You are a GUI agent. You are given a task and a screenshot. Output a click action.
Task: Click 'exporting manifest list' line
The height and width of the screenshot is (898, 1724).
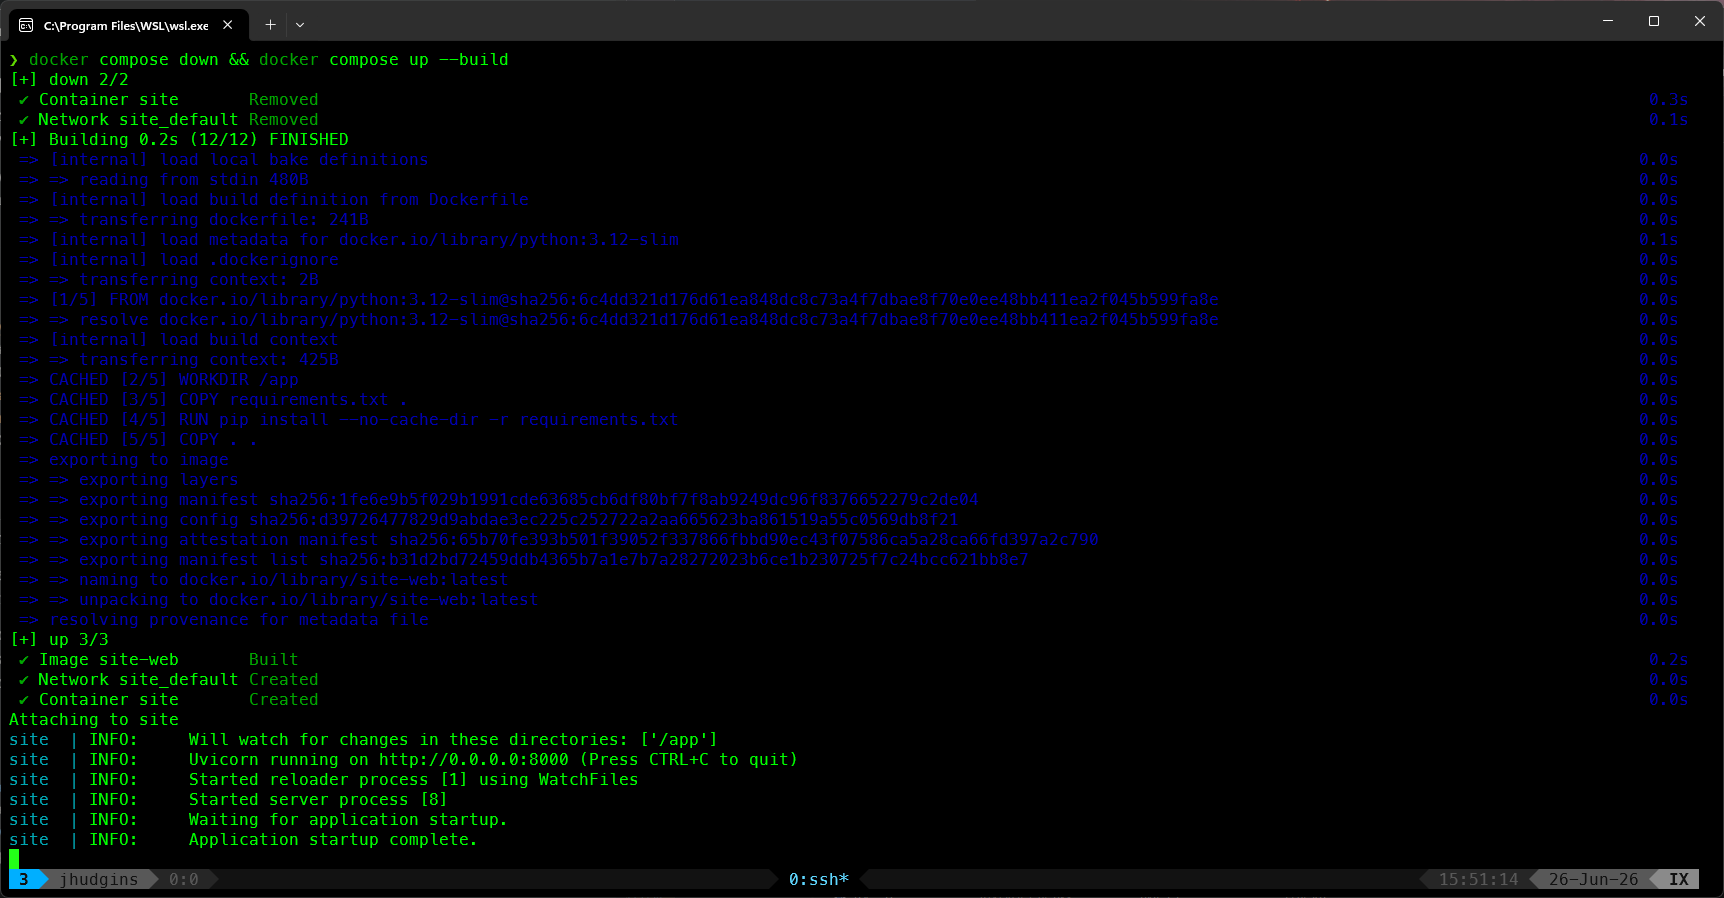click(x=524, y=560)
